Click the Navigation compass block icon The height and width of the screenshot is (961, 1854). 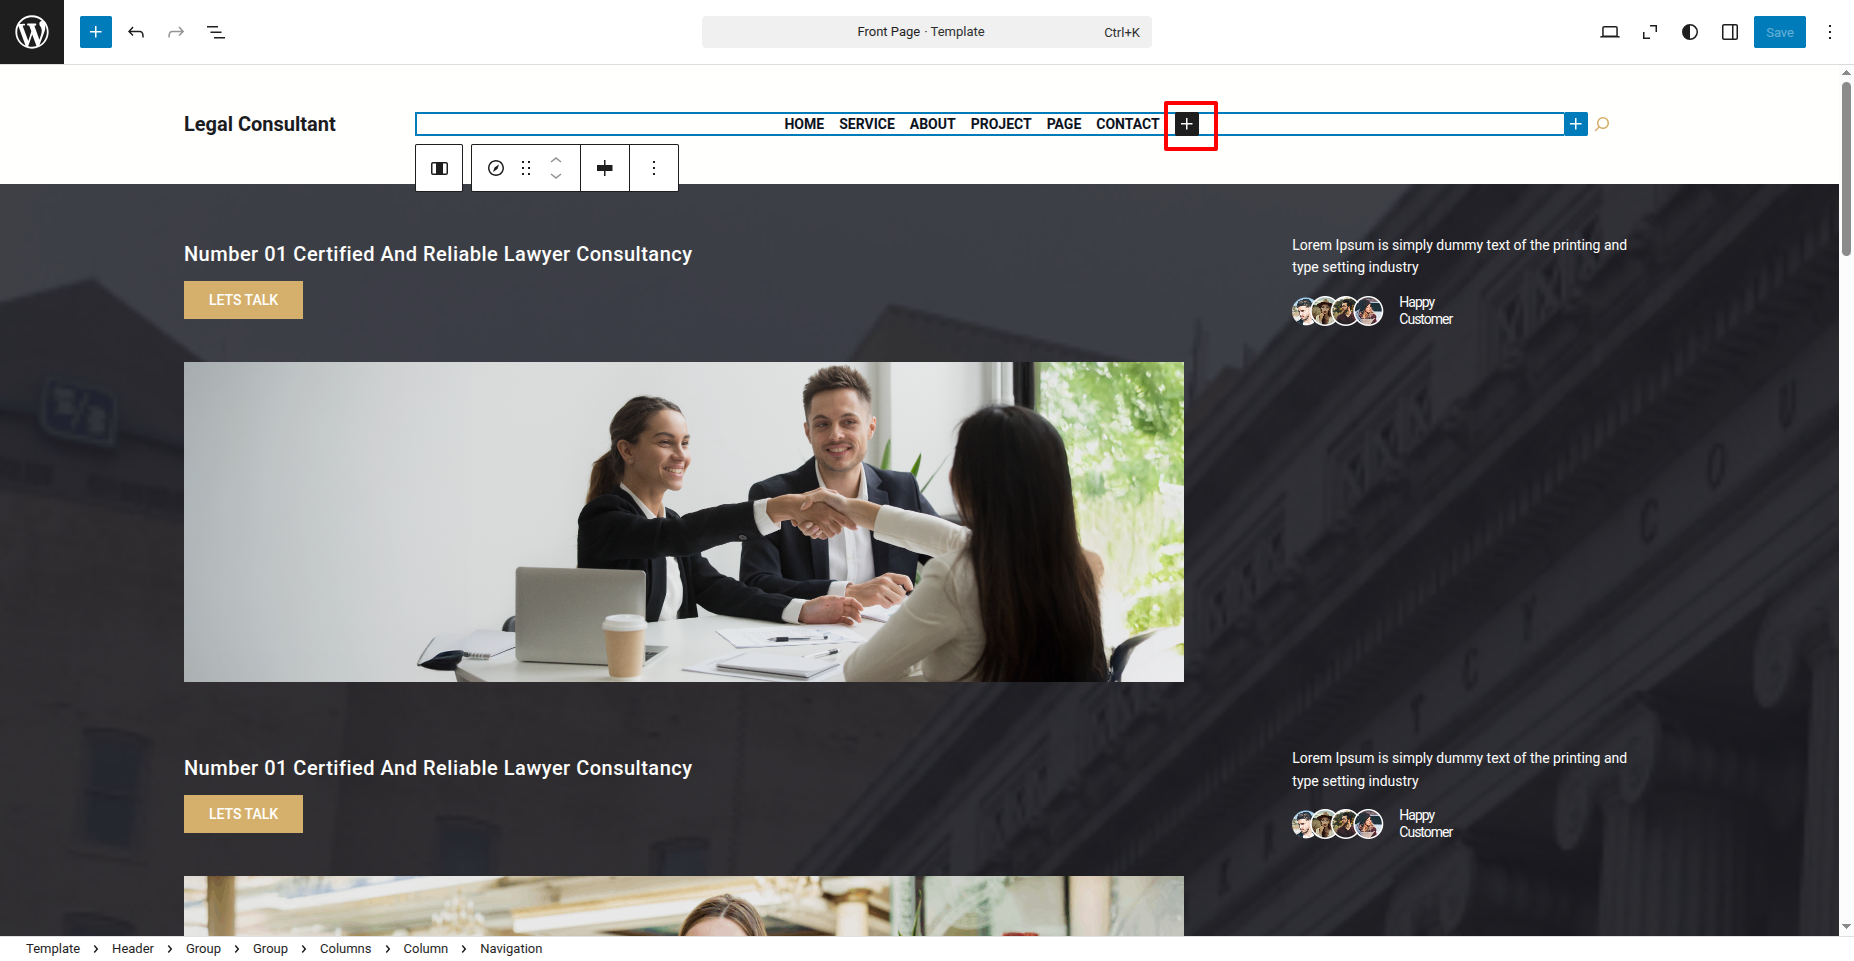496,168
